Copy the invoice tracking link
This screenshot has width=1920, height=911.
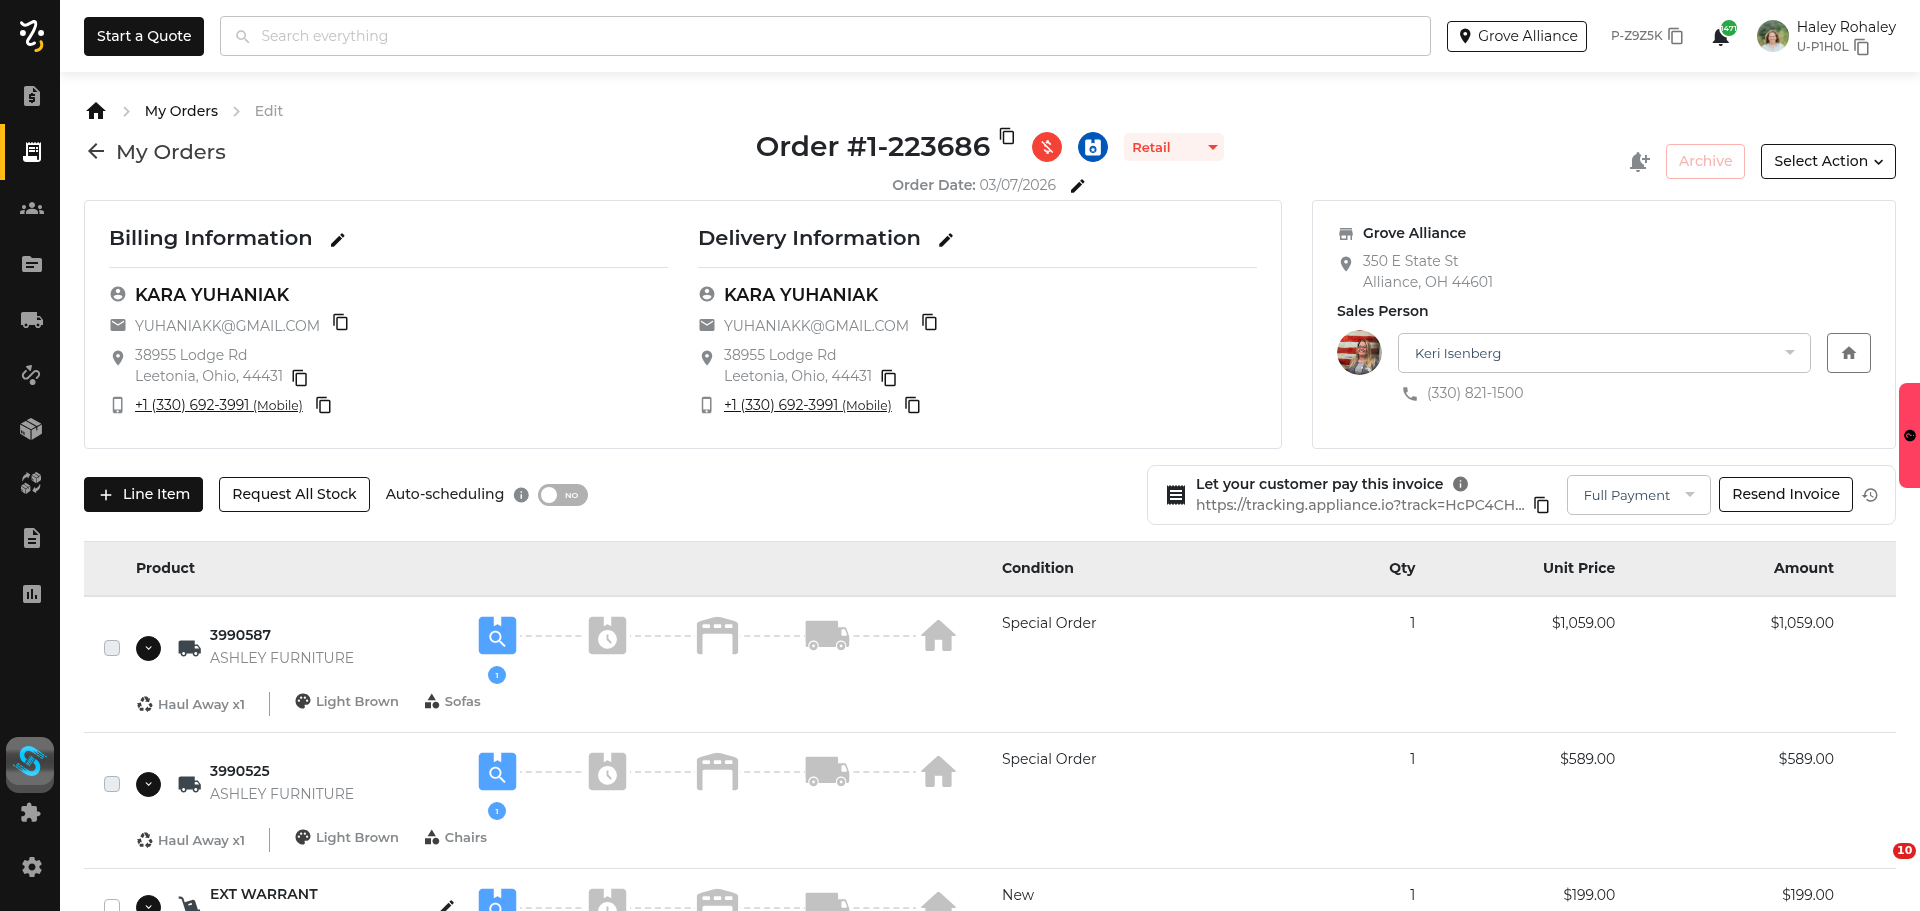1541,505
